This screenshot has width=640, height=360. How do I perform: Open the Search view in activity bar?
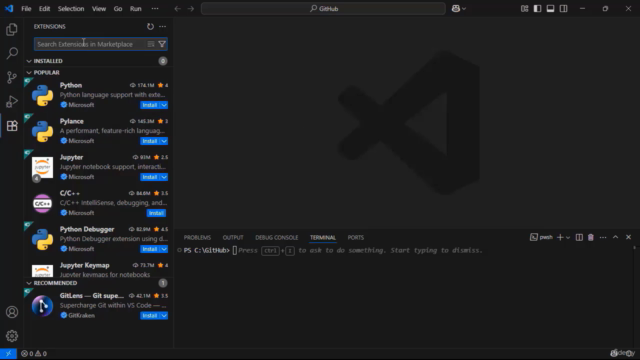pos(12,53)
